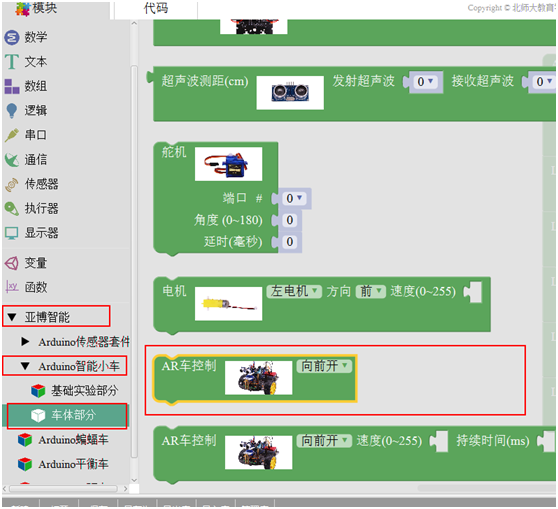Open the 数组 array category icon
The width and height of the screenshot is (558, 509).
pos(12,86)
